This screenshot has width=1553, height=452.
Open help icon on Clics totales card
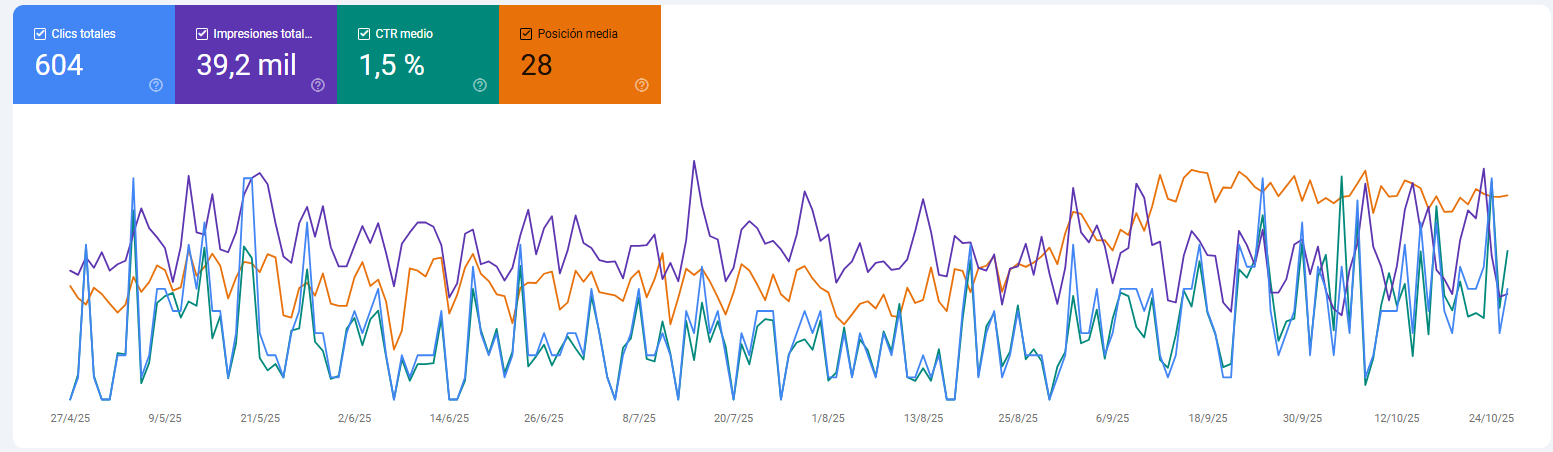(156, 85)
